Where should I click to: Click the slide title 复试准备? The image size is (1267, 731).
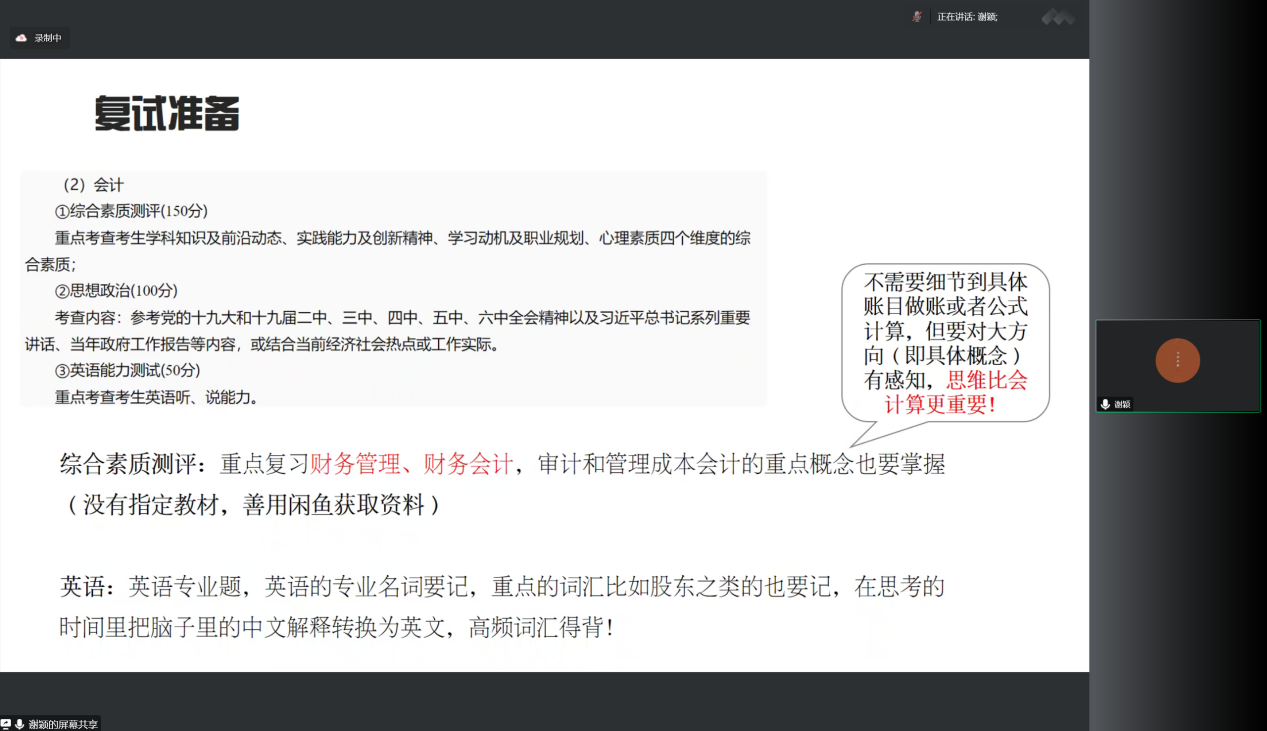(167, 114)
